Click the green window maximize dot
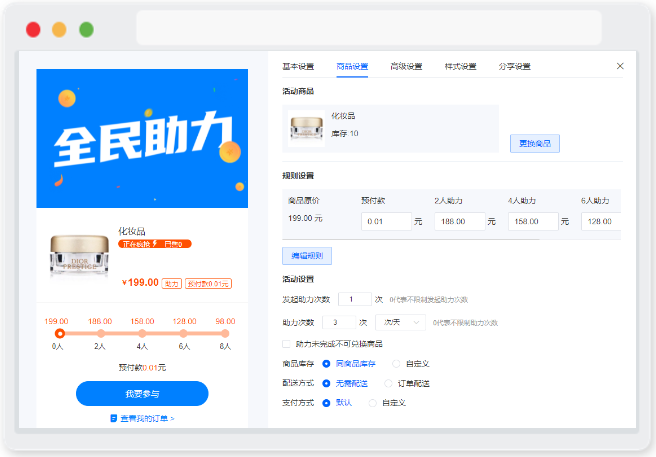The image size is (656, 457). (x=87, y=30)
